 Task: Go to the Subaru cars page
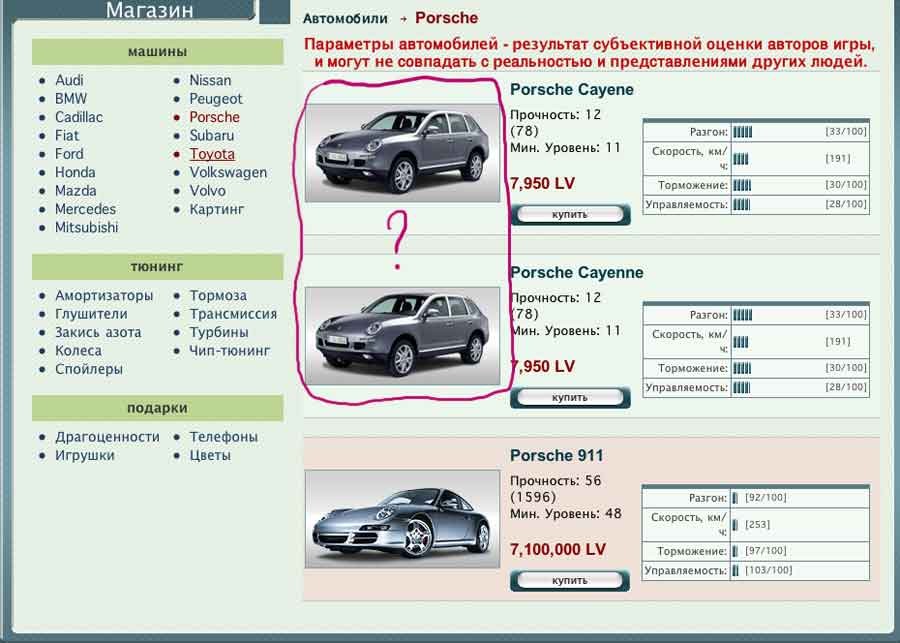(212, 135)
